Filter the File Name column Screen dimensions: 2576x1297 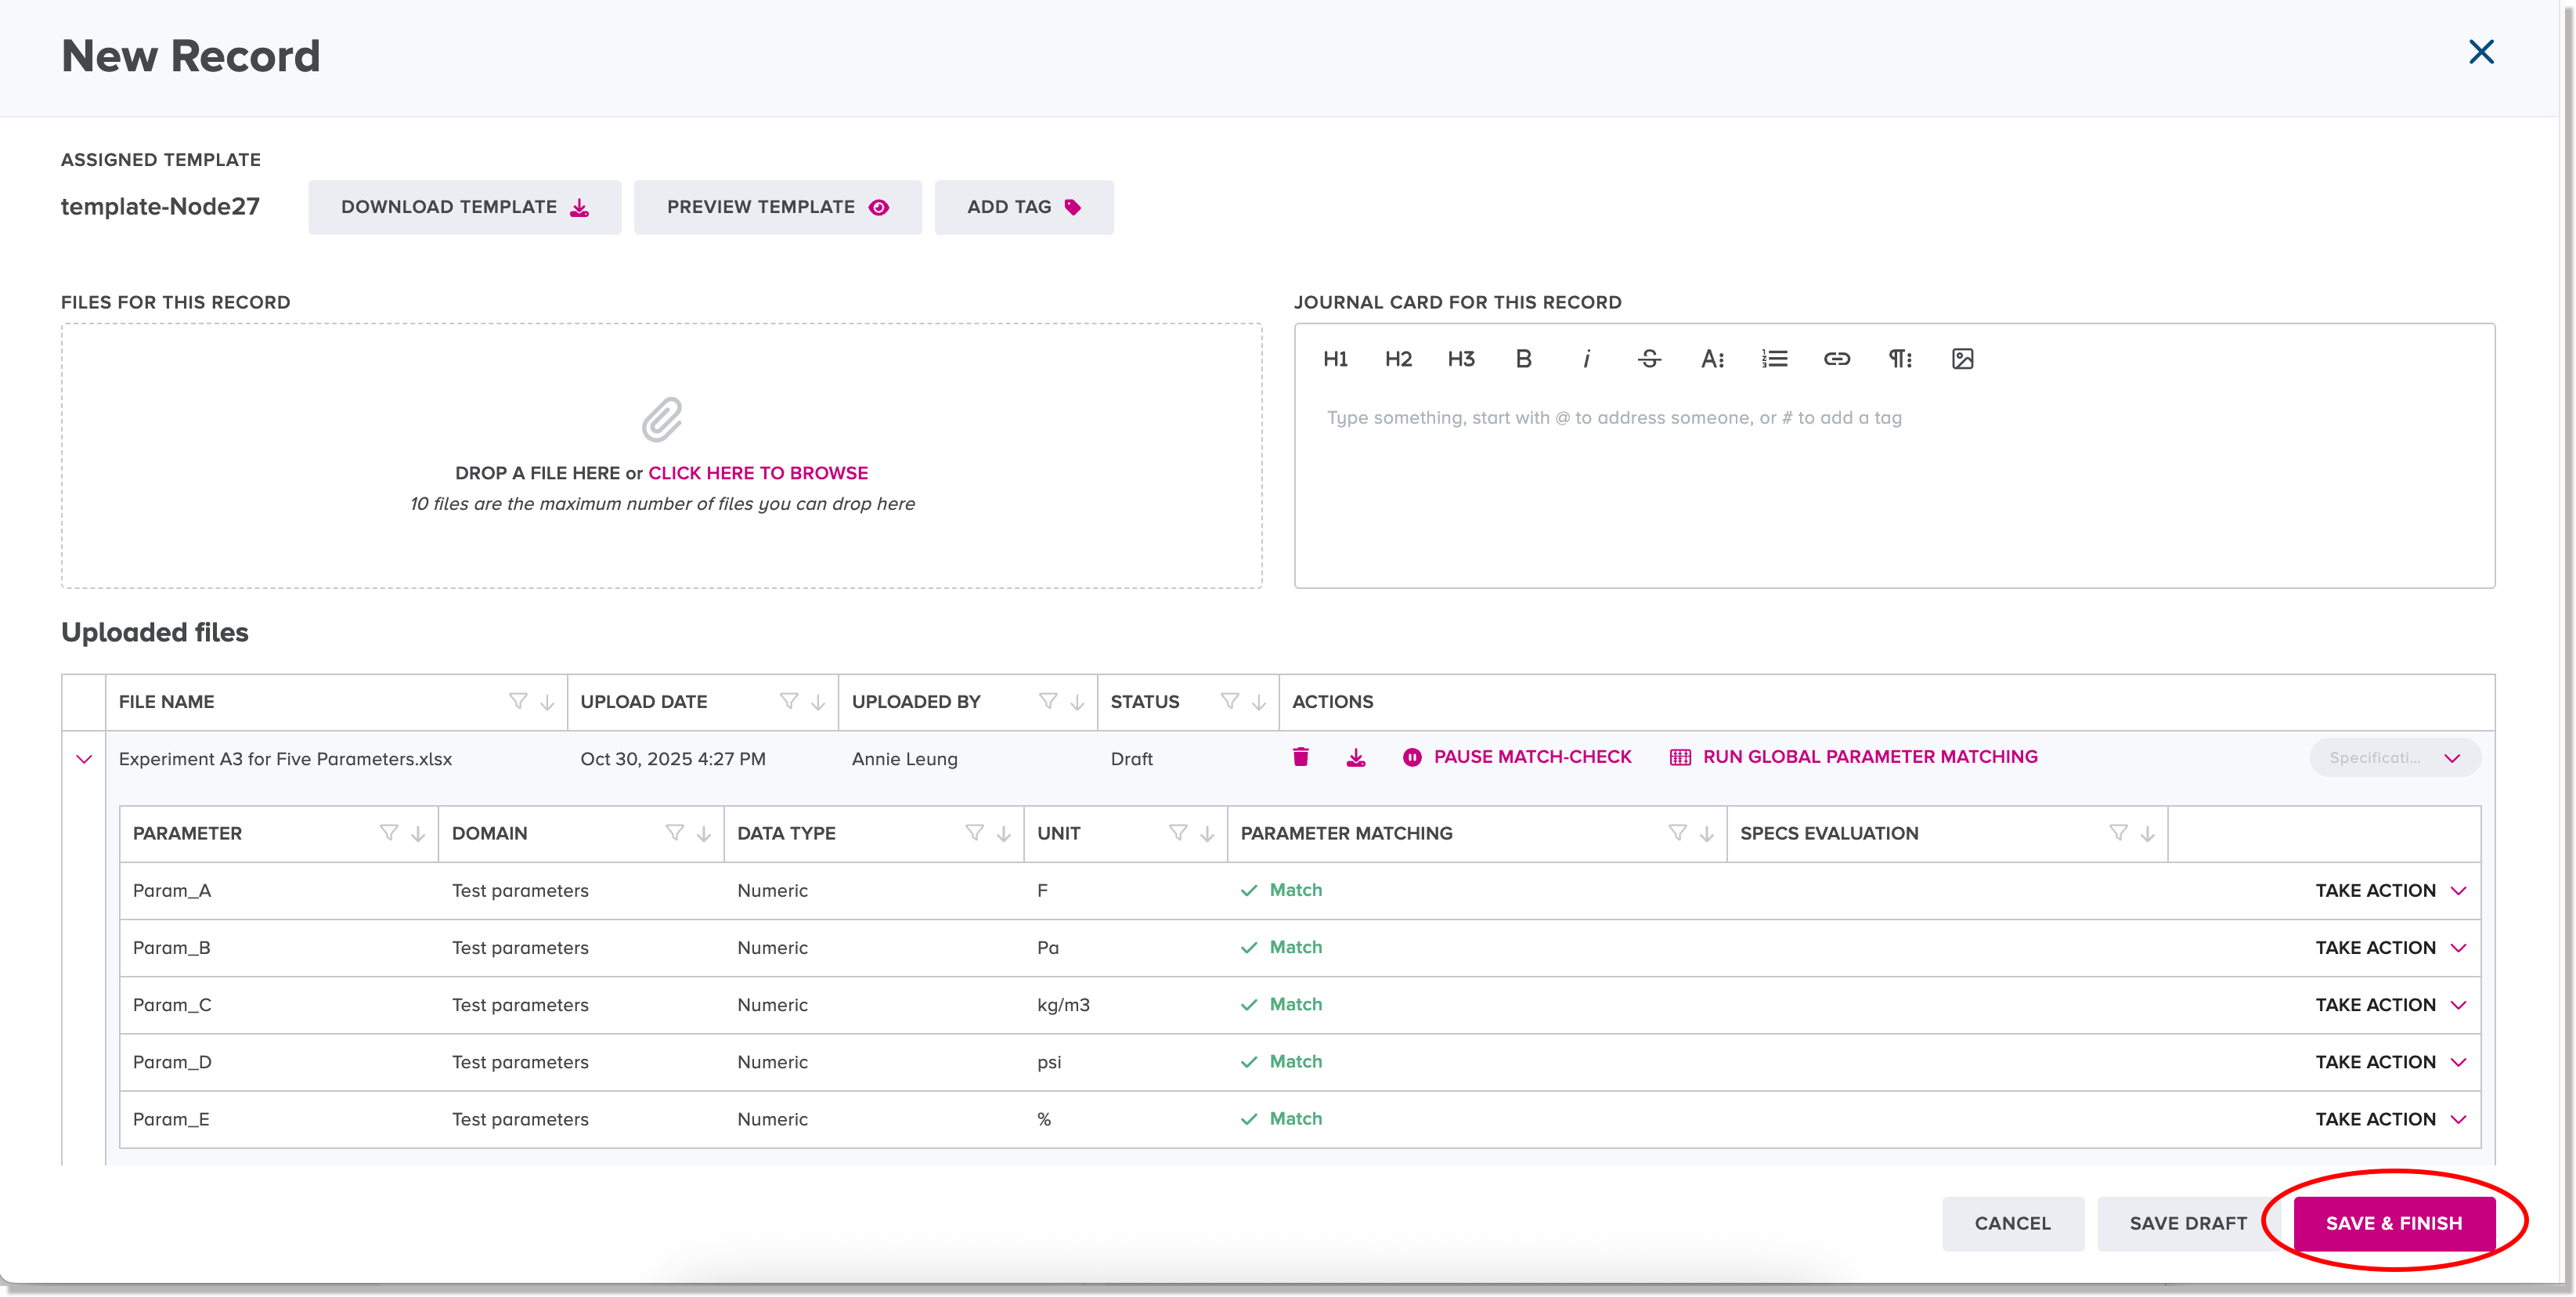point(518,701)
